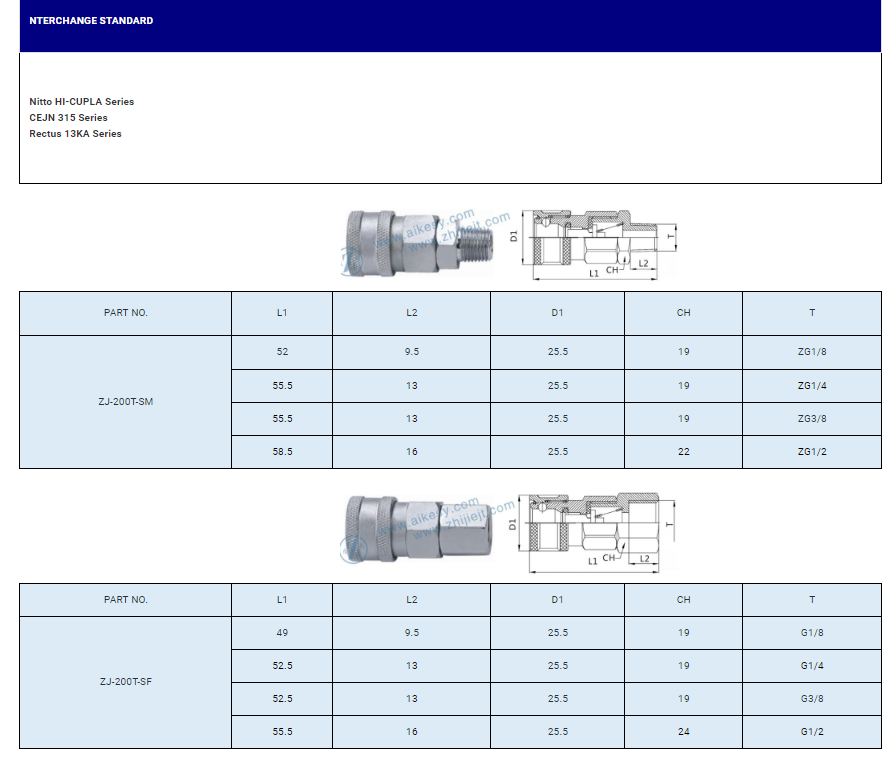Click the ZG3/8 thread size cell
Viewport: 893px width, 757px height.
coord(811,419)
